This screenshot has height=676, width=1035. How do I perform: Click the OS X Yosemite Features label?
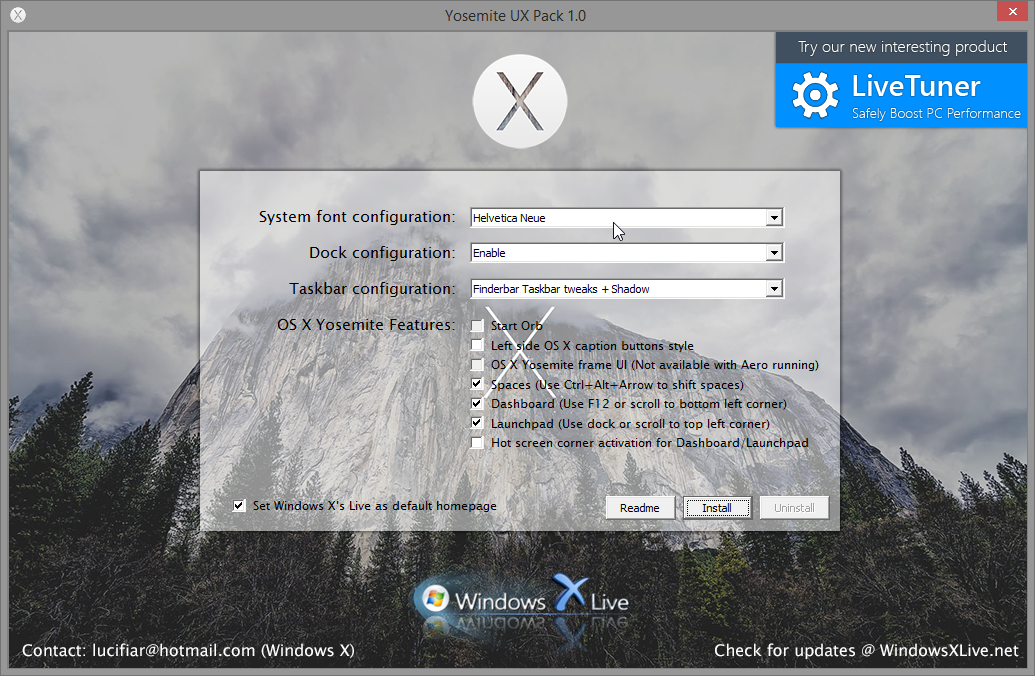point(366,324)
